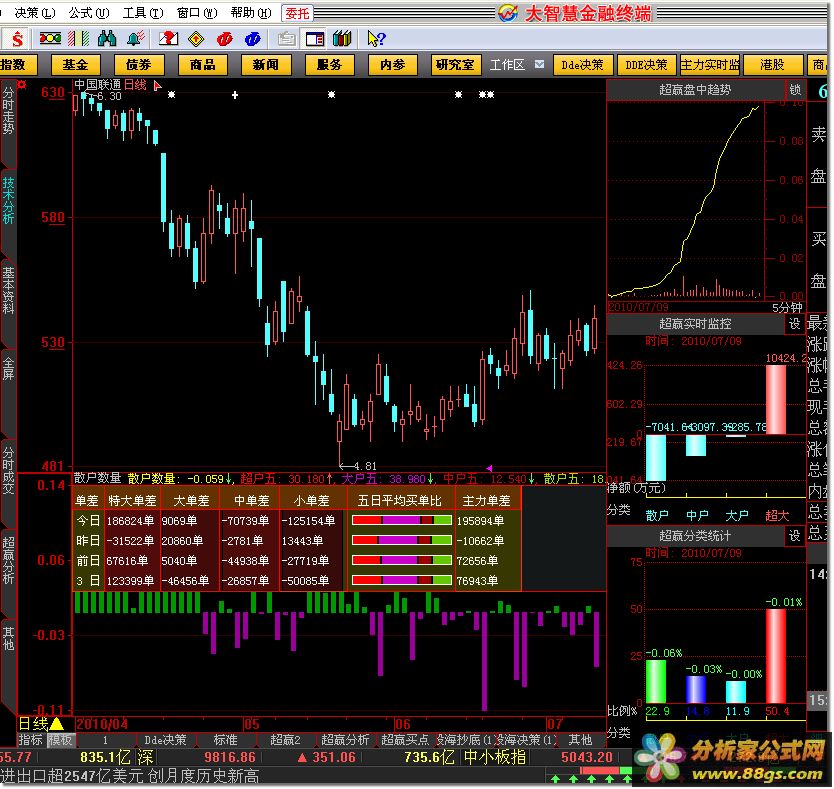The width and height of the screenshot is (834, 789).
Task: Click the red flag arrow beside 日线
Action: coord(157,85)
